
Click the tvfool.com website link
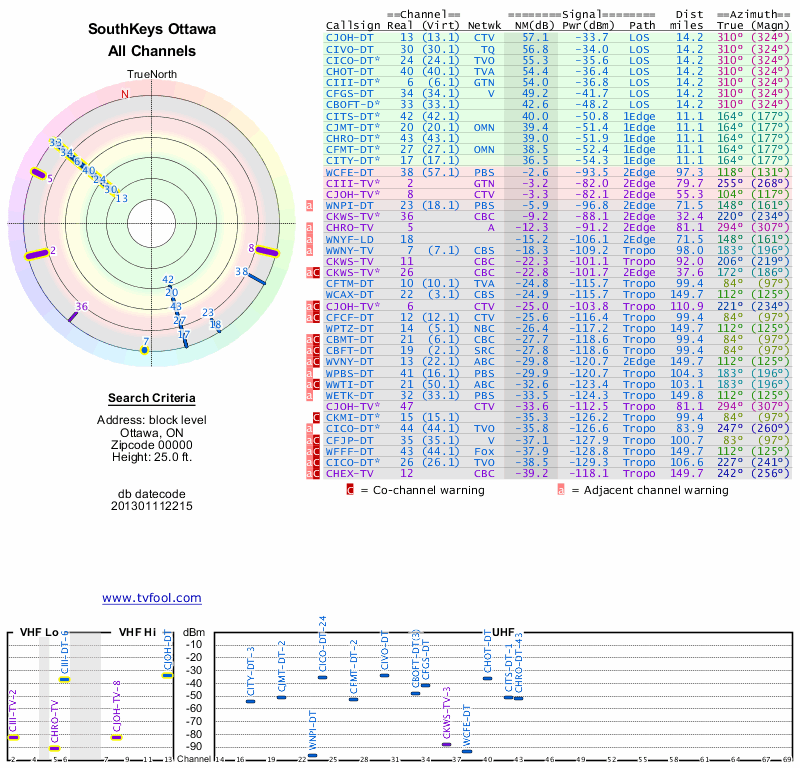tap(151, 598)
